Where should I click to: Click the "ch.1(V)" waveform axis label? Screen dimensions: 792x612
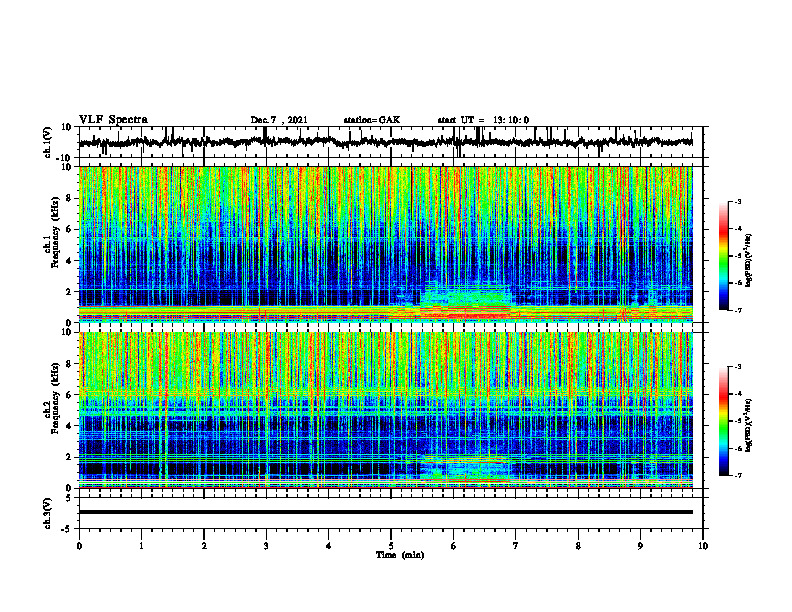48,142
